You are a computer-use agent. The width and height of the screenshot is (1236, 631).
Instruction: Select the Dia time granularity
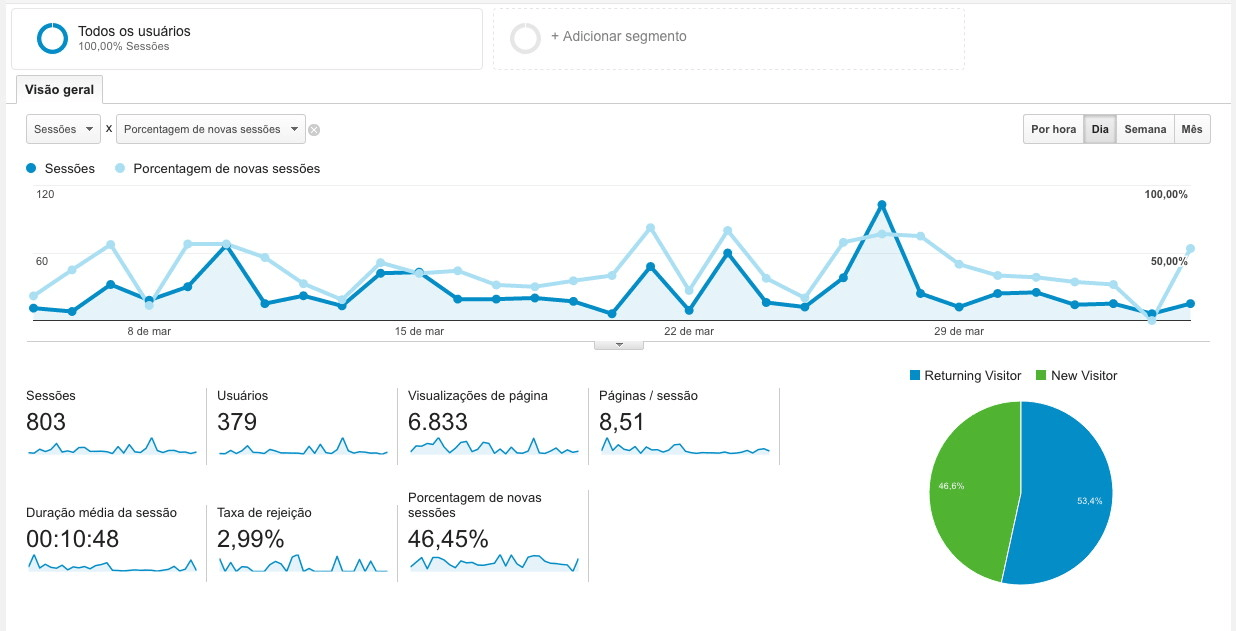tap(1100, 129)
